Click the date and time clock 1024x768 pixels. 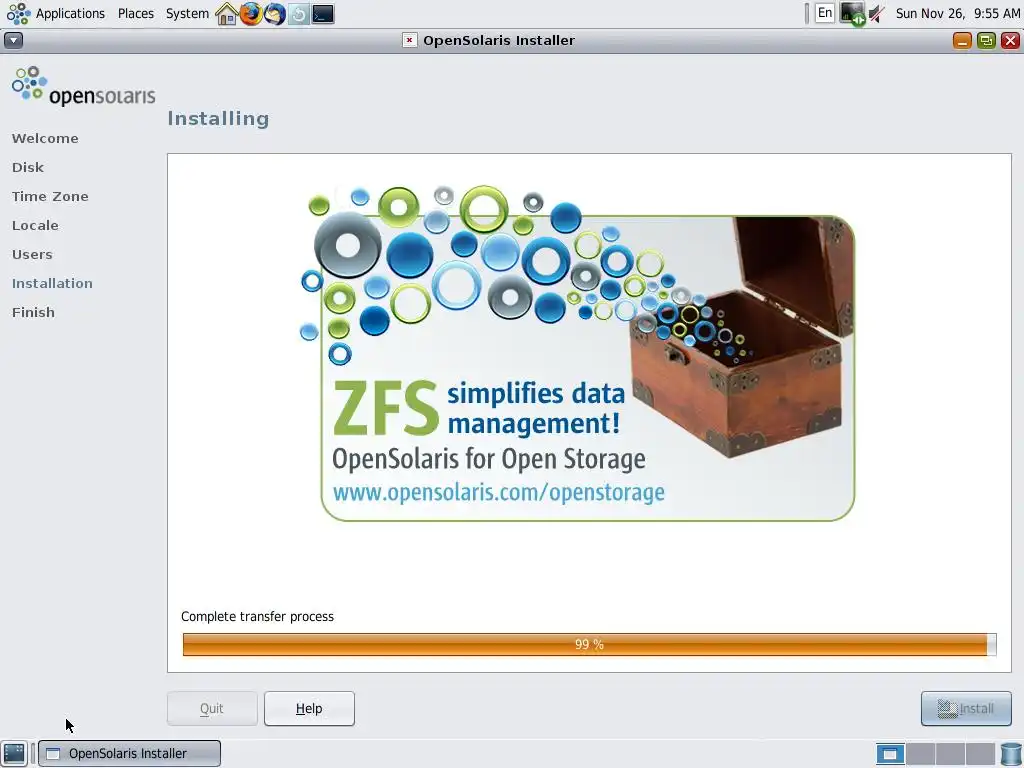click(957, 14)
